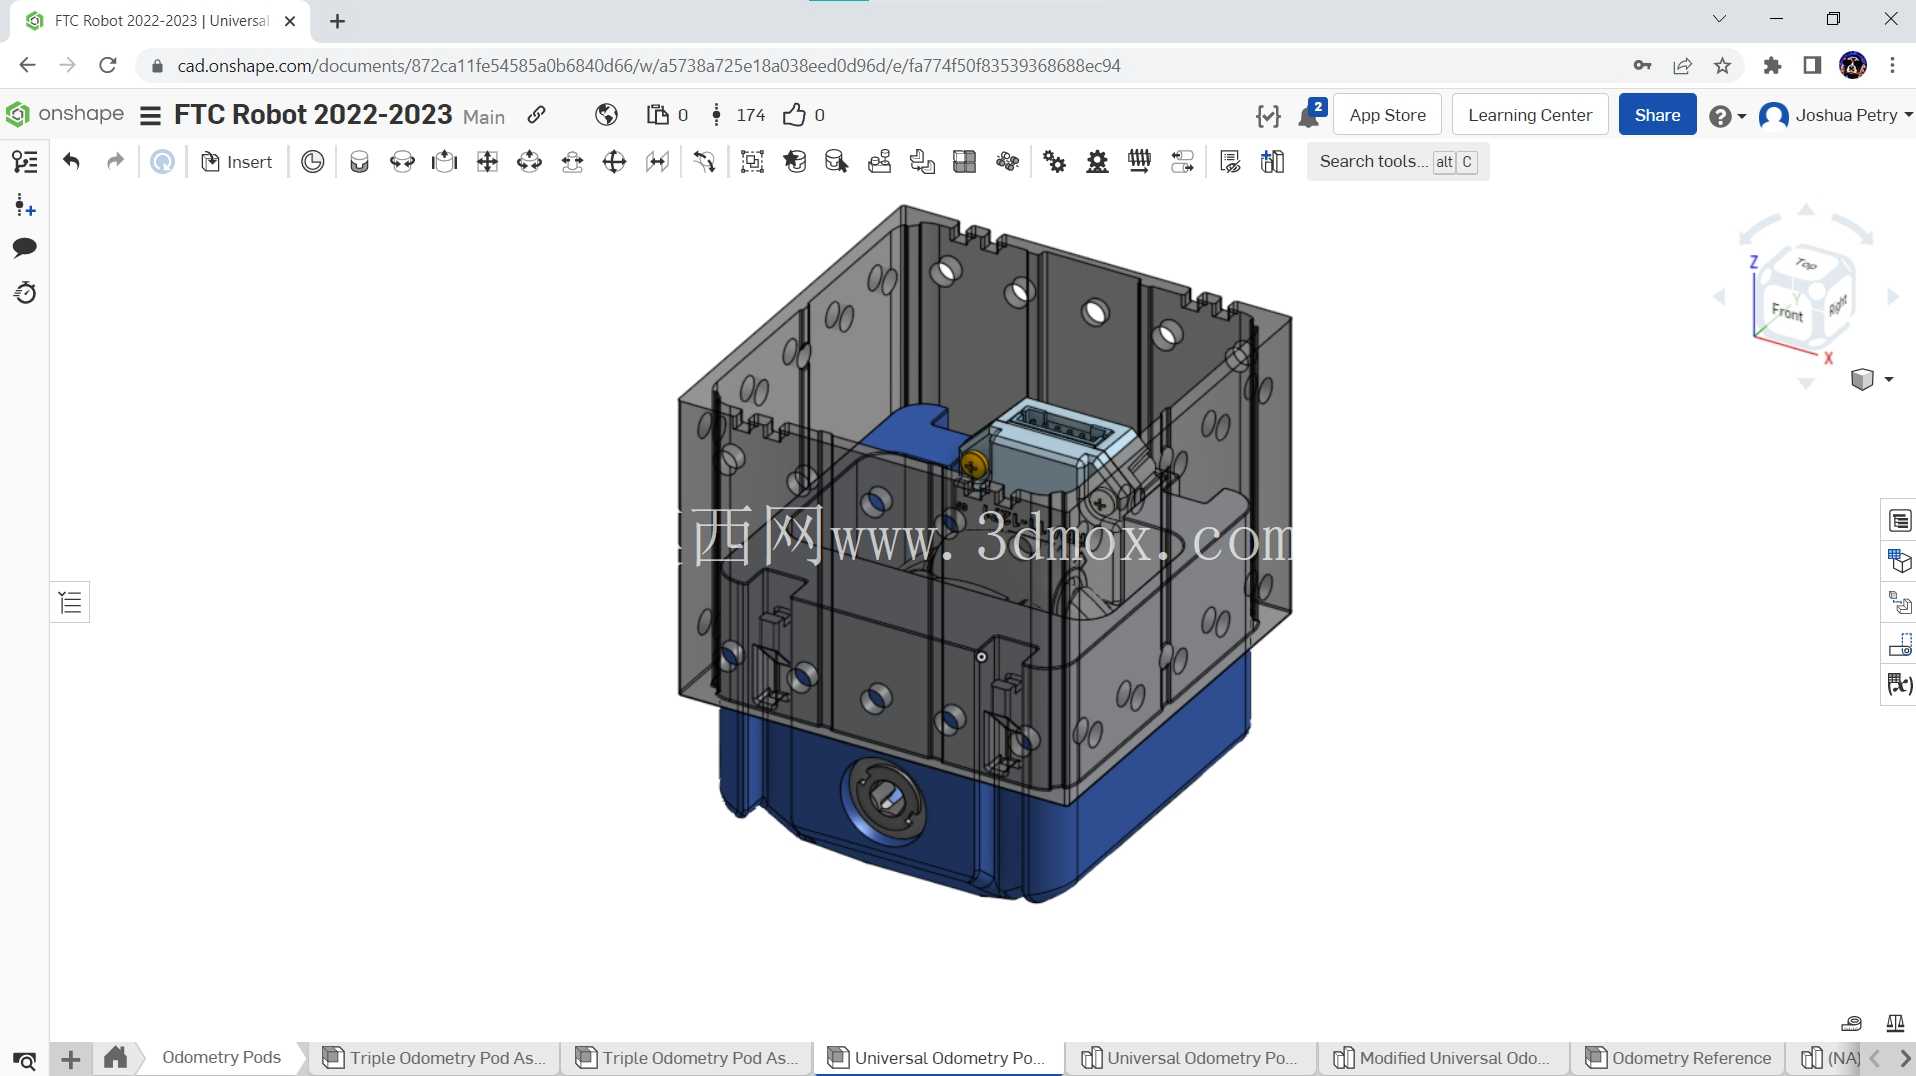This screenshot has width=1916, height=1076.
Task: Select the Group tool with dashed box
Action: (x=752, y=162)
